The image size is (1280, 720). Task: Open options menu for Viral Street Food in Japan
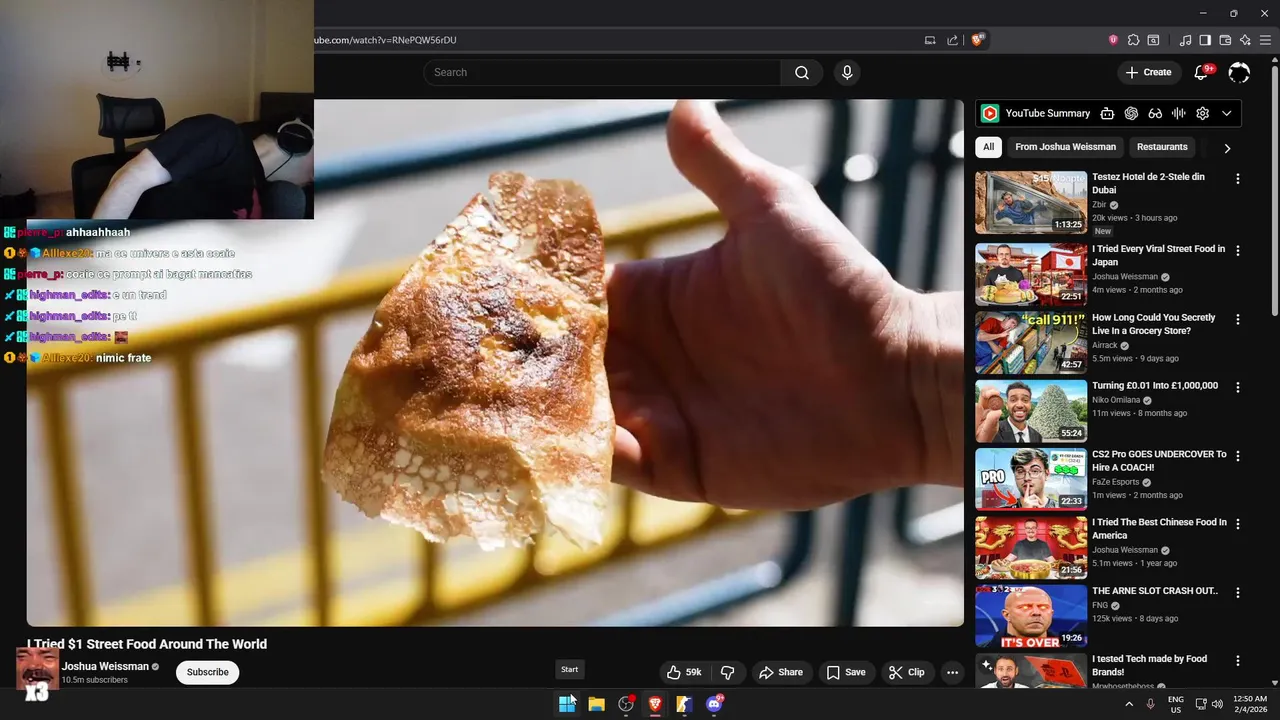point(1238,251)
